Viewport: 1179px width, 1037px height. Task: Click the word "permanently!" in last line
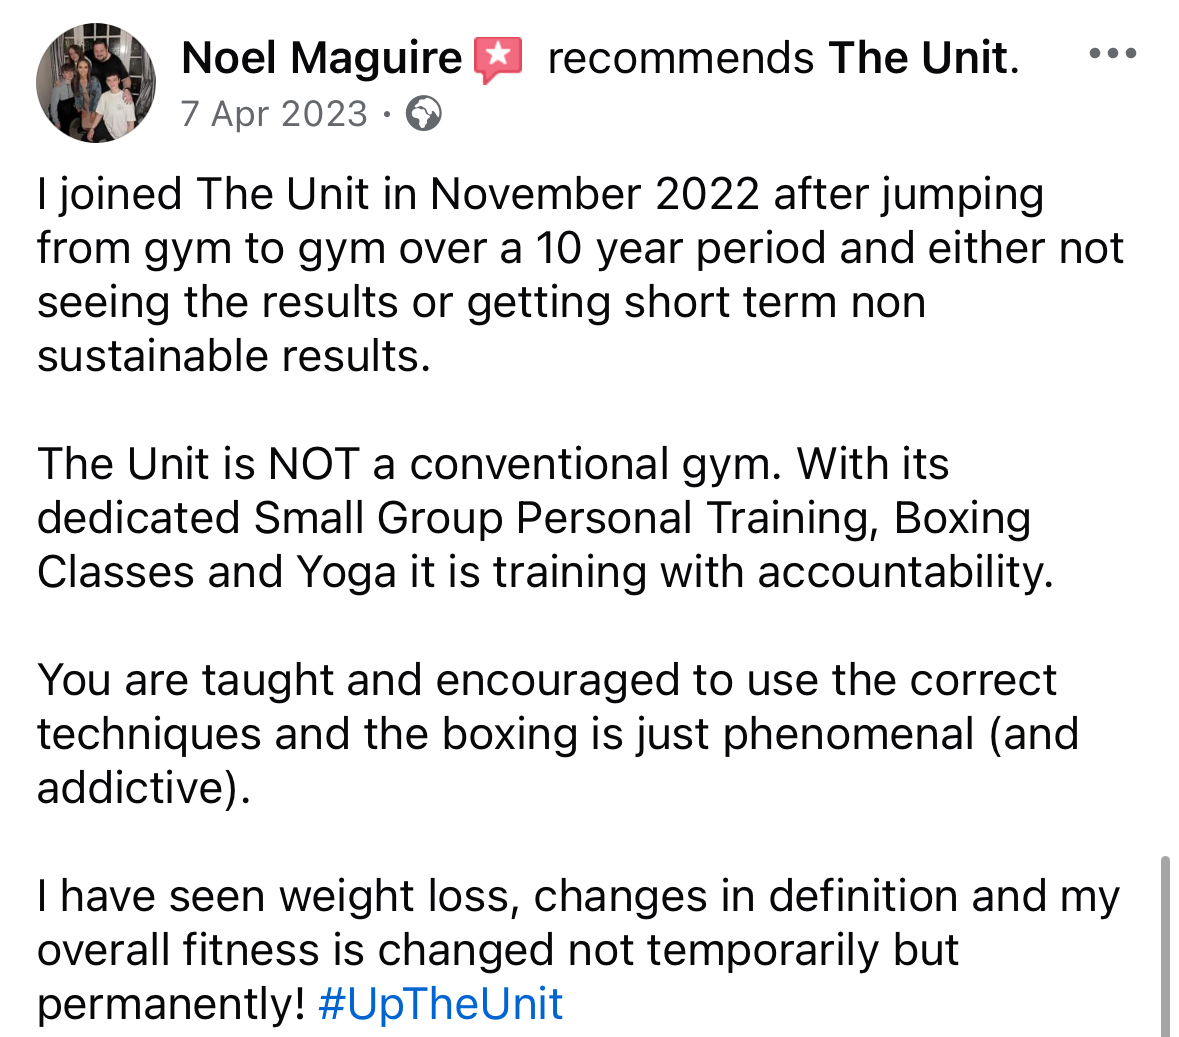click(x=171, y=1004)
